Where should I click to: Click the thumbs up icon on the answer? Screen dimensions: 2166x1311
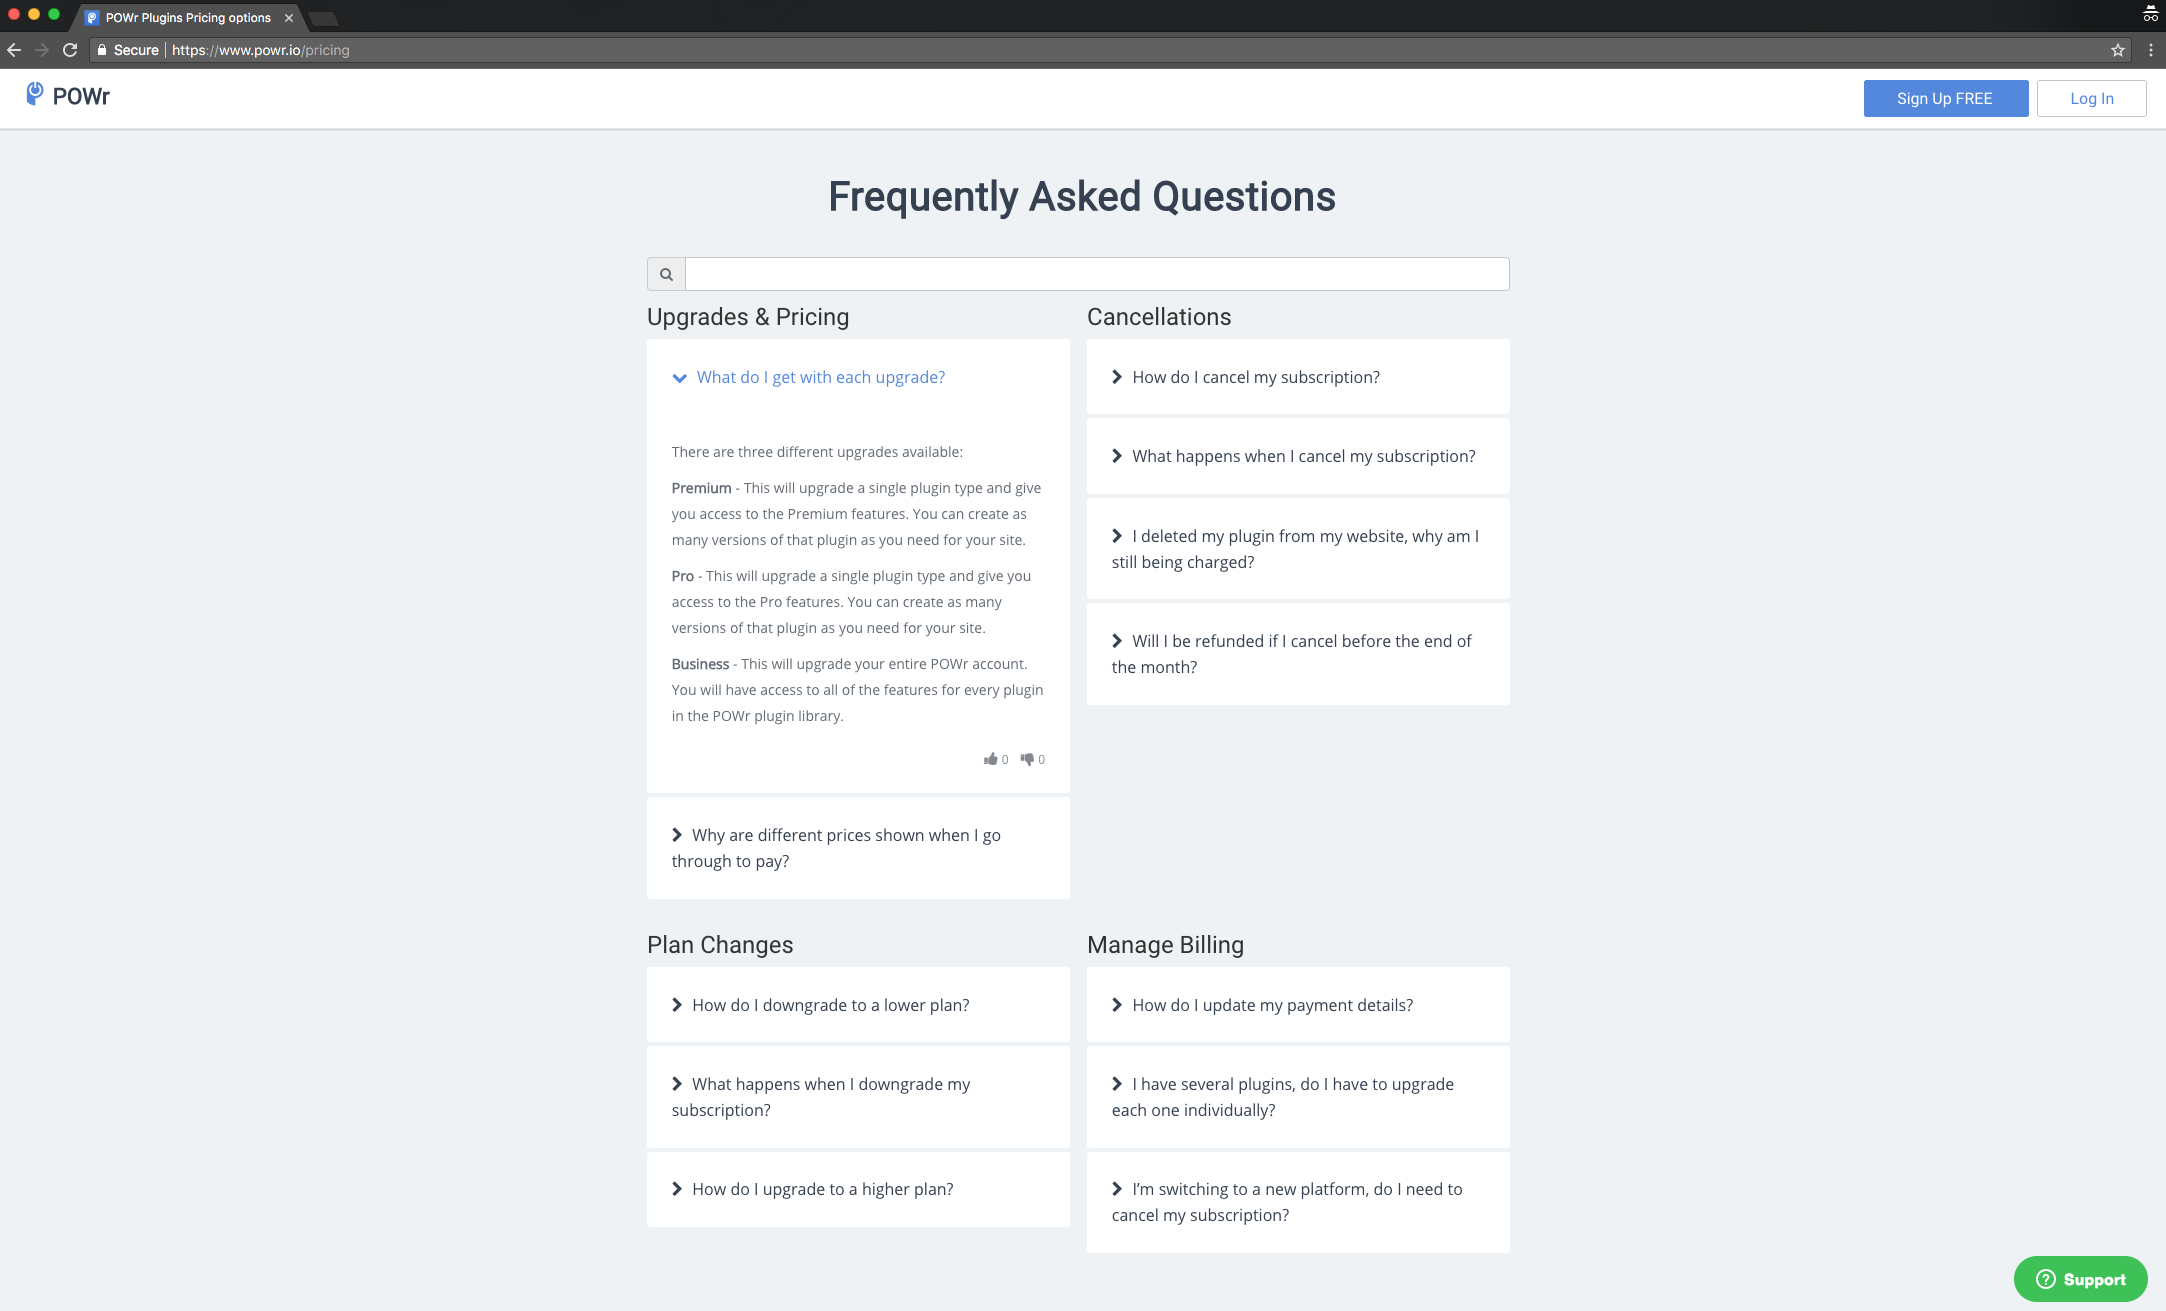click(x=990, y=759)
